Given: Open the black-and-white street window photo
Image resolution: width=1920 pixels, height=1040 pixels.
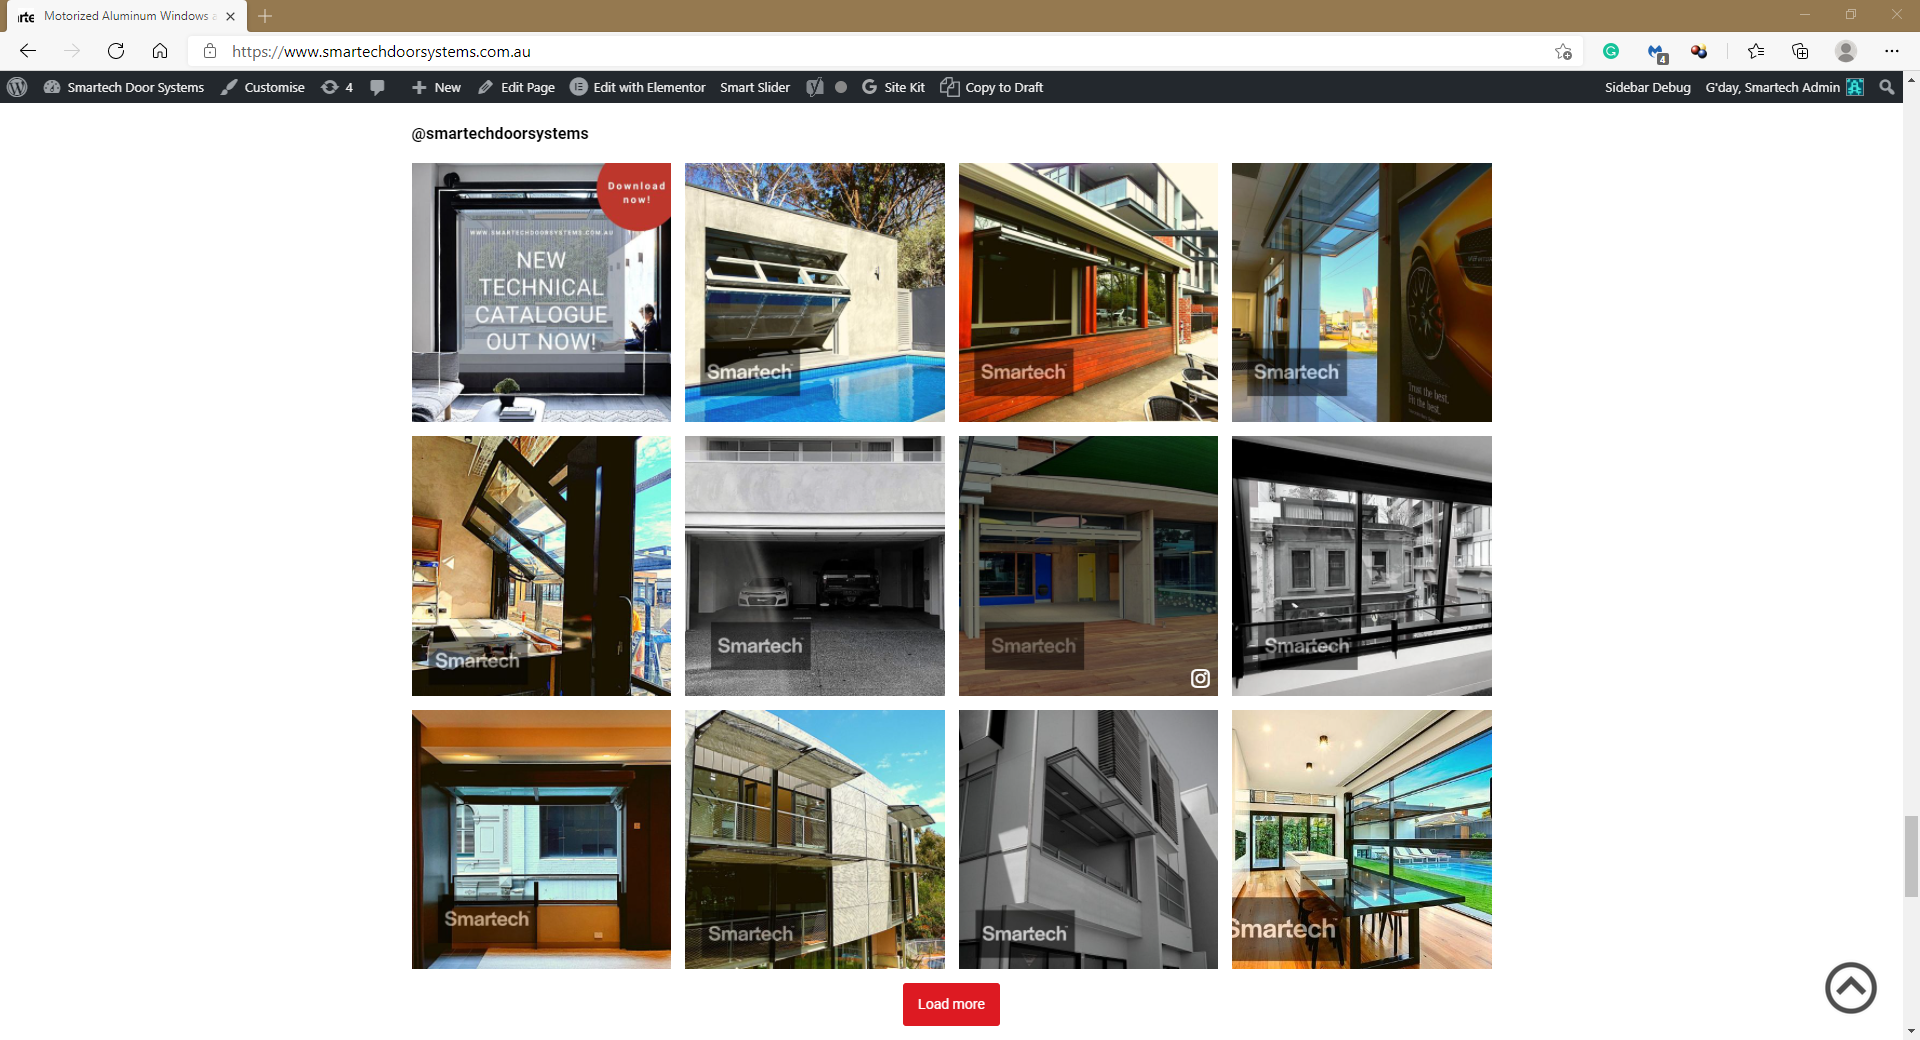Looking at the screenshot, I should (1361, 566).
